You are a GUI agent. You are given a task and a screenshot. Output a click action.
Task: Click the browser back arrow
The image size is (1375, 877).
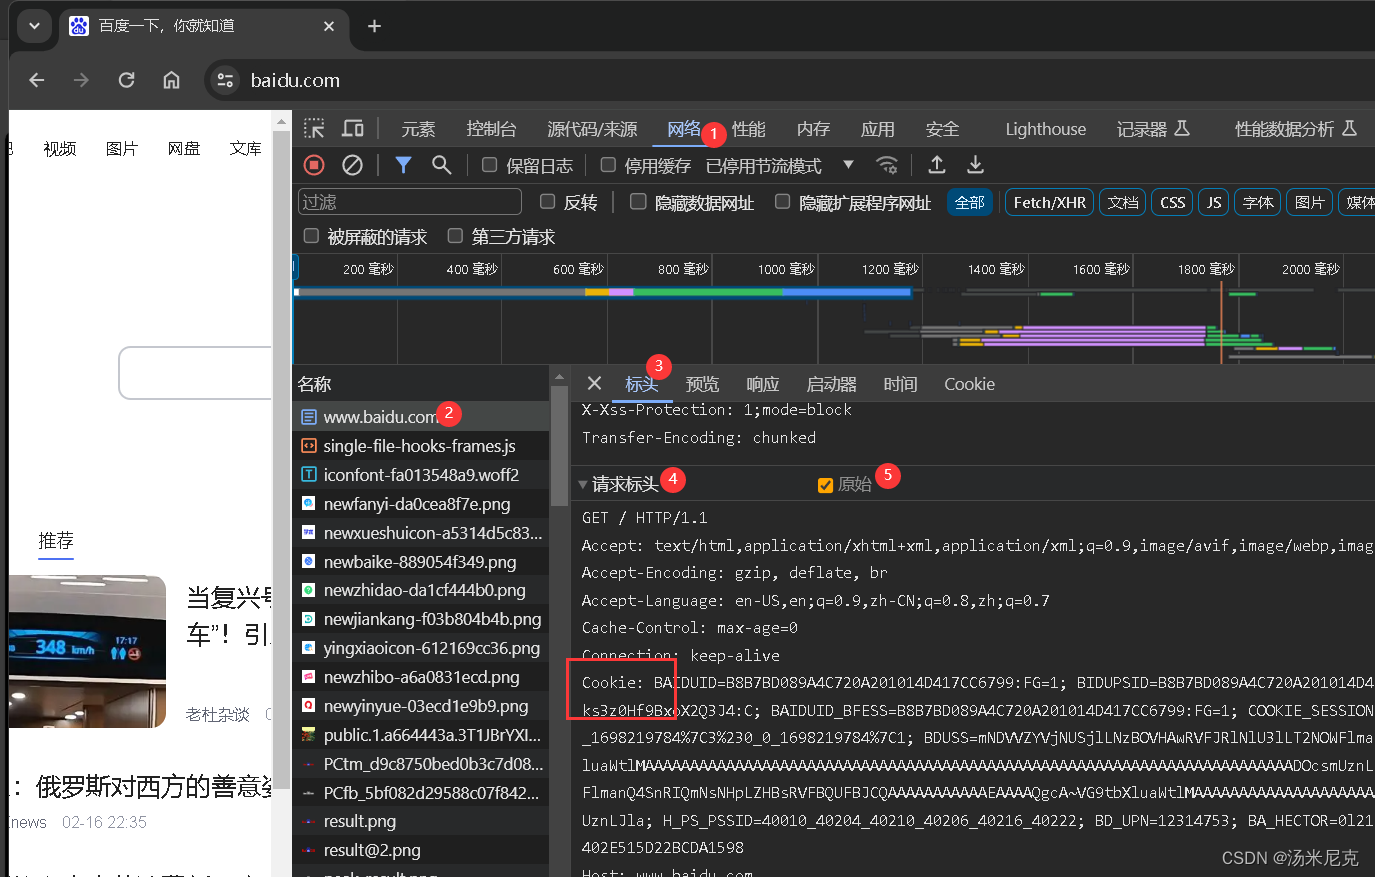pos(37,80)
